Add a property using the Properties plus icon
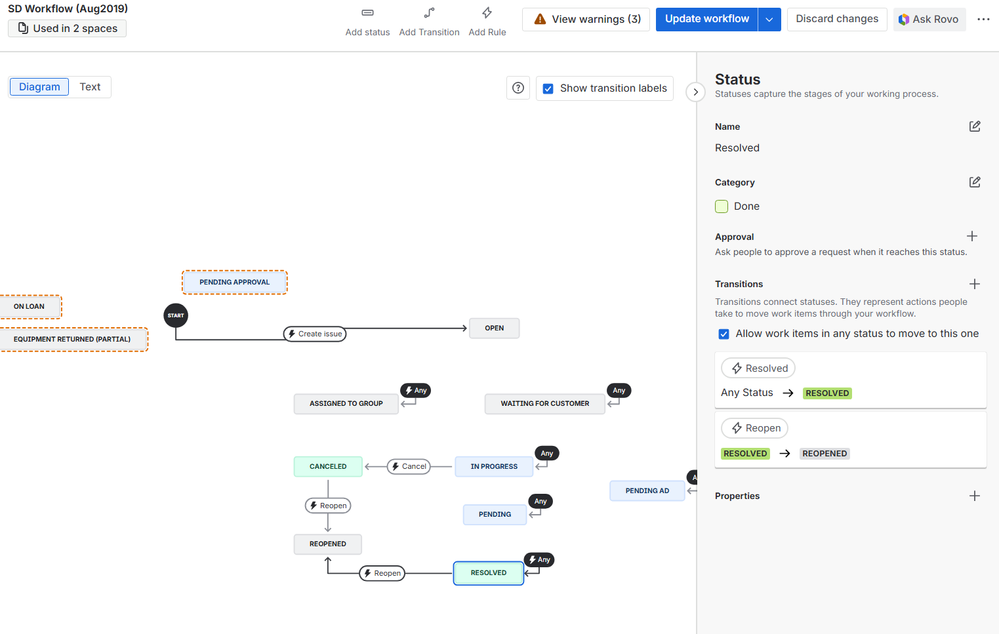The width and height of the screenshot is (999, 634). click(x=975, y=495)
